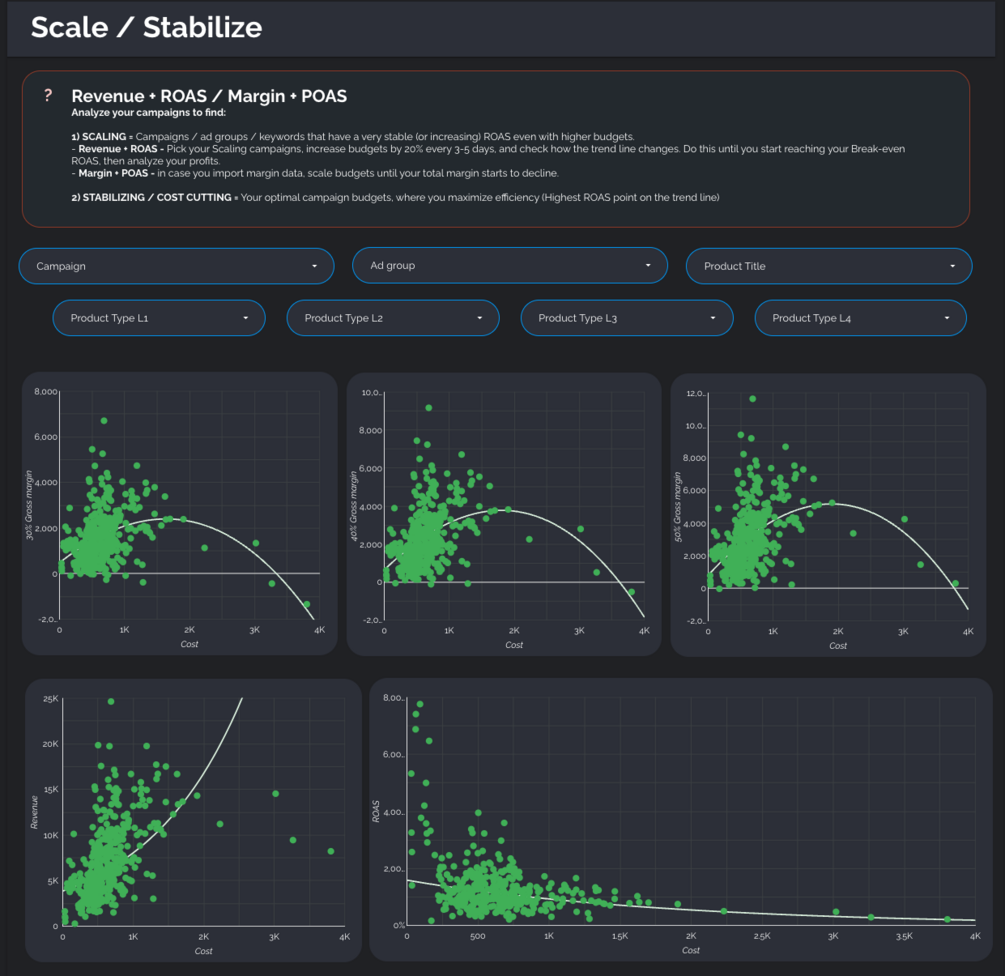The height and width of the screenshot is (976, 1005).
Task: Click the "30% Gross margin" axis label
Action: click(x=29, y=505)
